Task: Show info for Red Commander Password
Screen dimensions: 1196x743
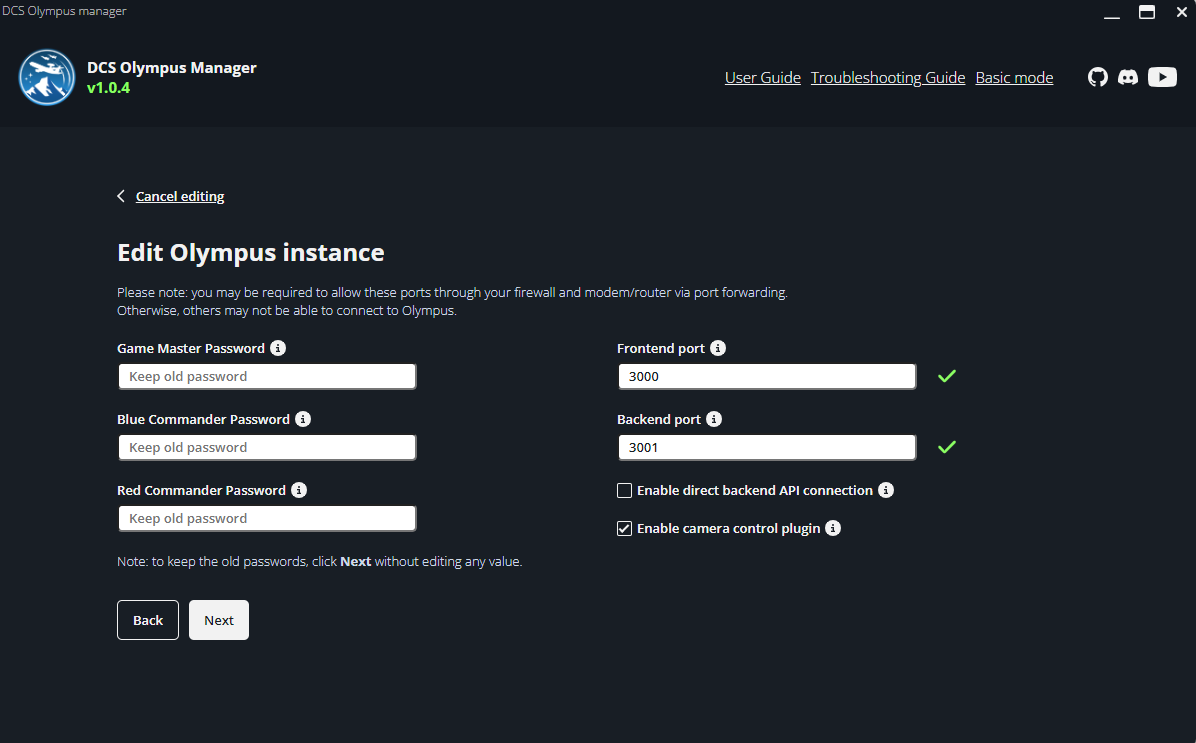Action: tap(299, 490)
